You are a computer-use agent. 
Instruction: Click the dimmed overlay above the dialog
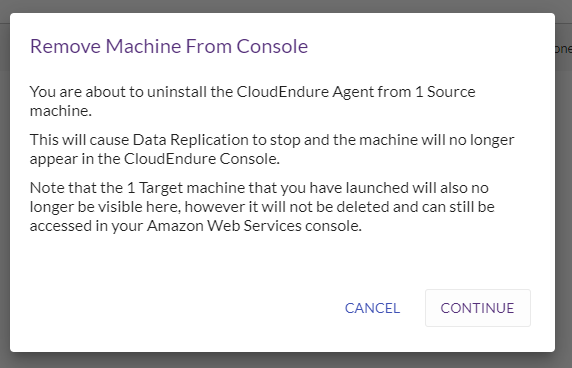pos(286,5)
